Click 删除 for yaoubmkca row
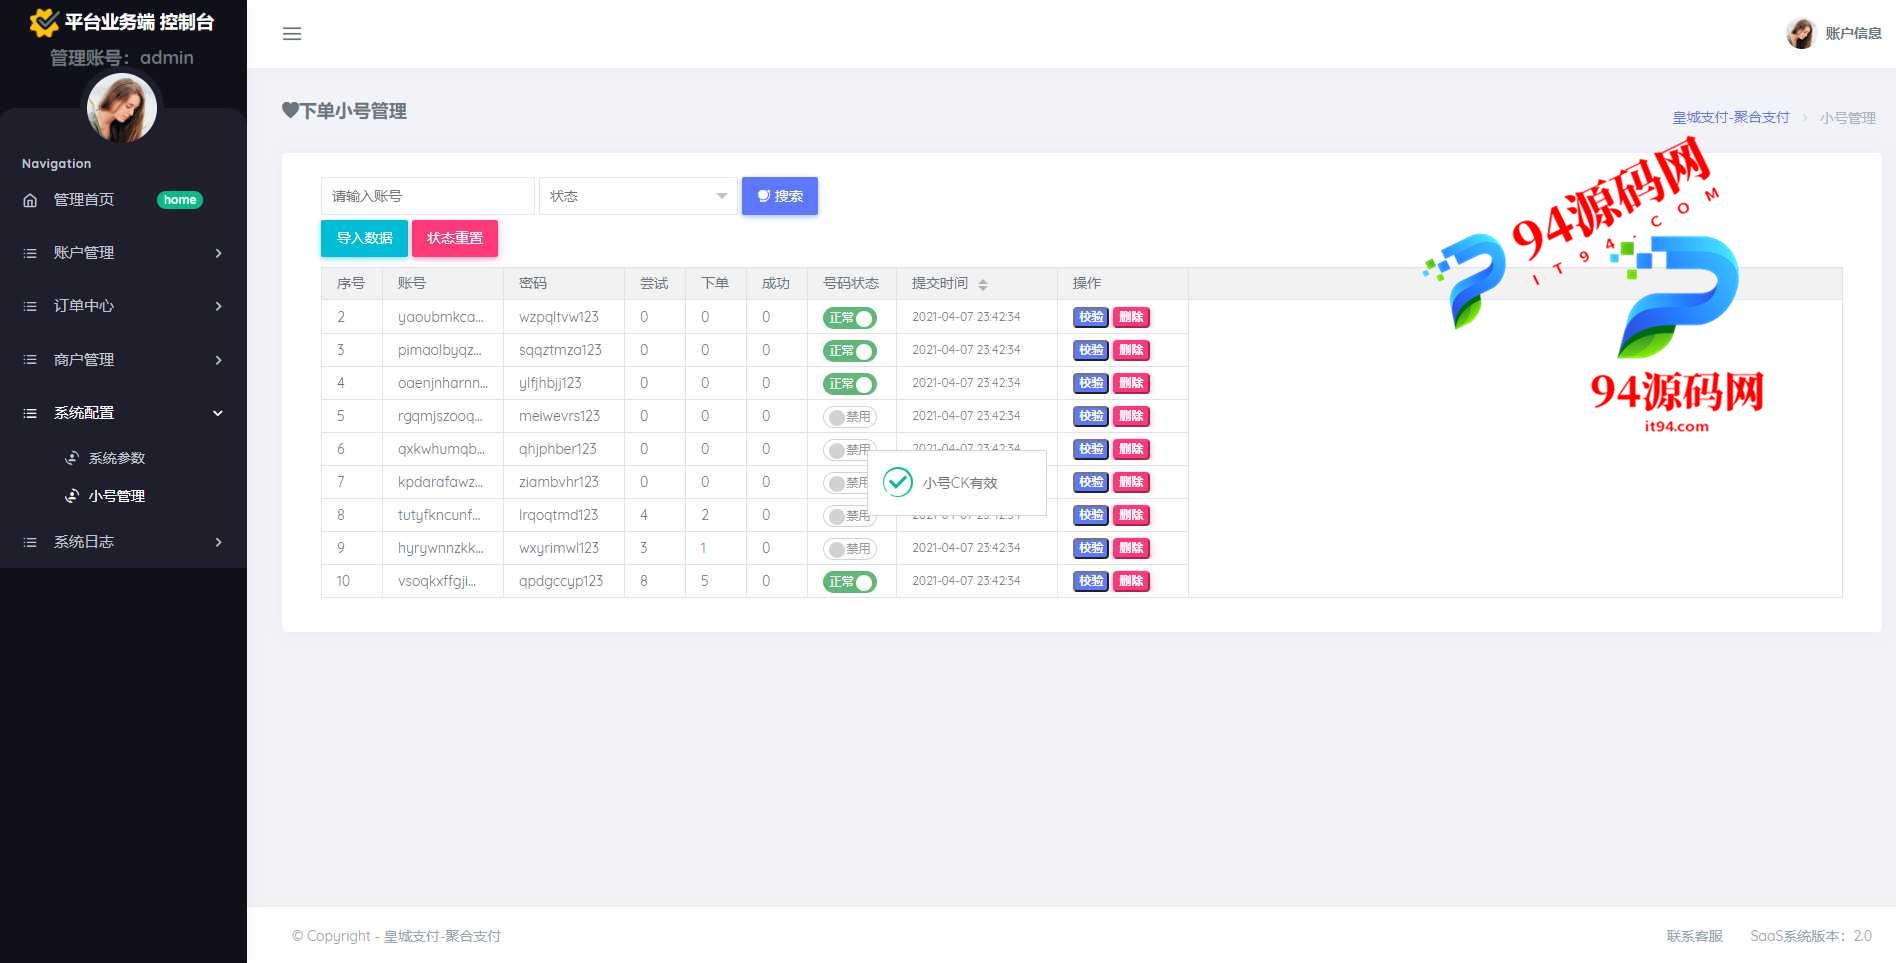1896x963 pixels. 1131,317
